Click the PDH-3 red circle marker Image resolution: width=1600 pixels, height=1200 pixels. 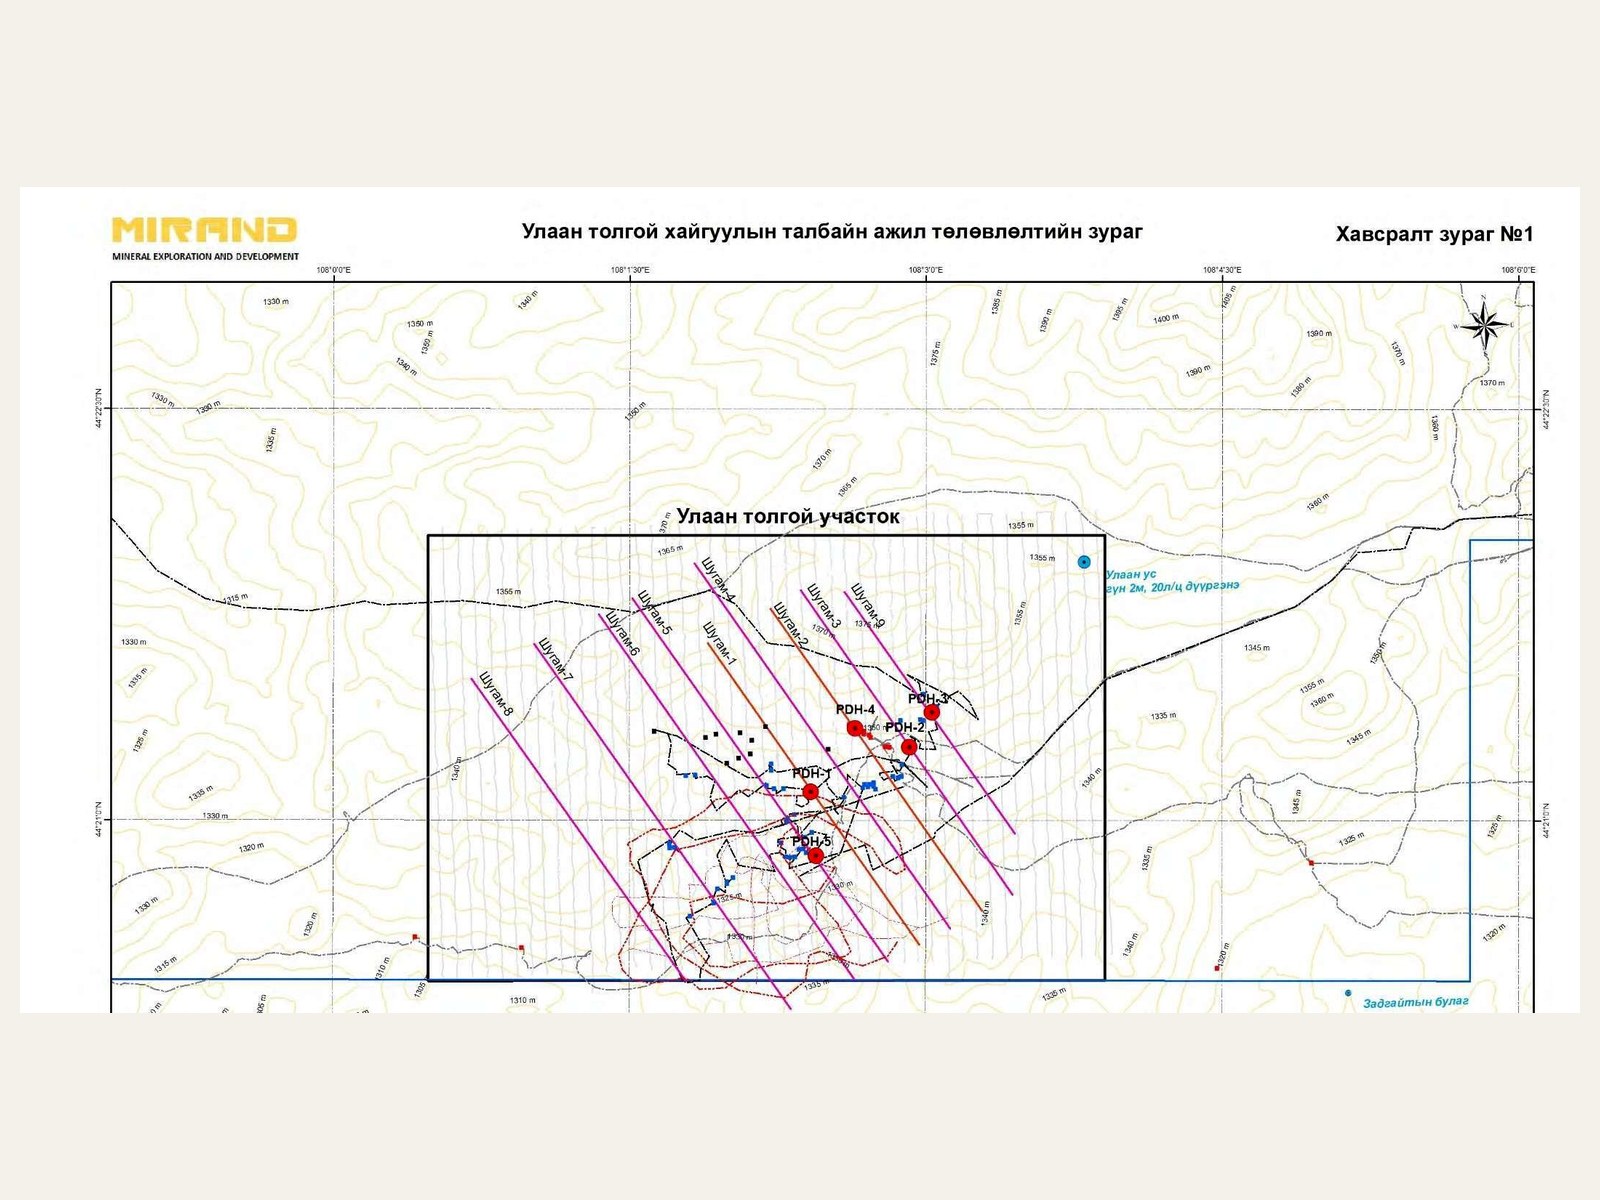coord(932,712)
